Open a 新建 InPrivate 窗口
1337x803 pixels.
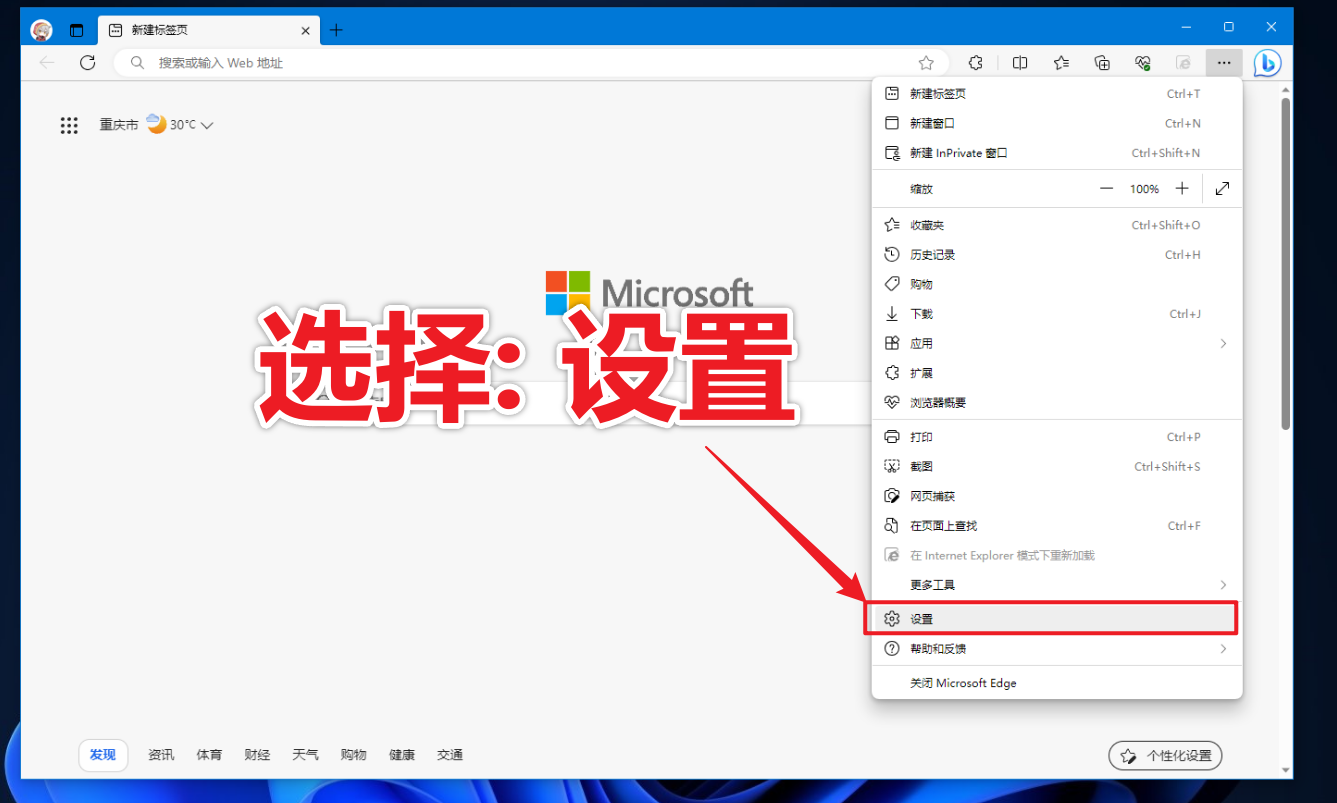tap(1057, 153)
